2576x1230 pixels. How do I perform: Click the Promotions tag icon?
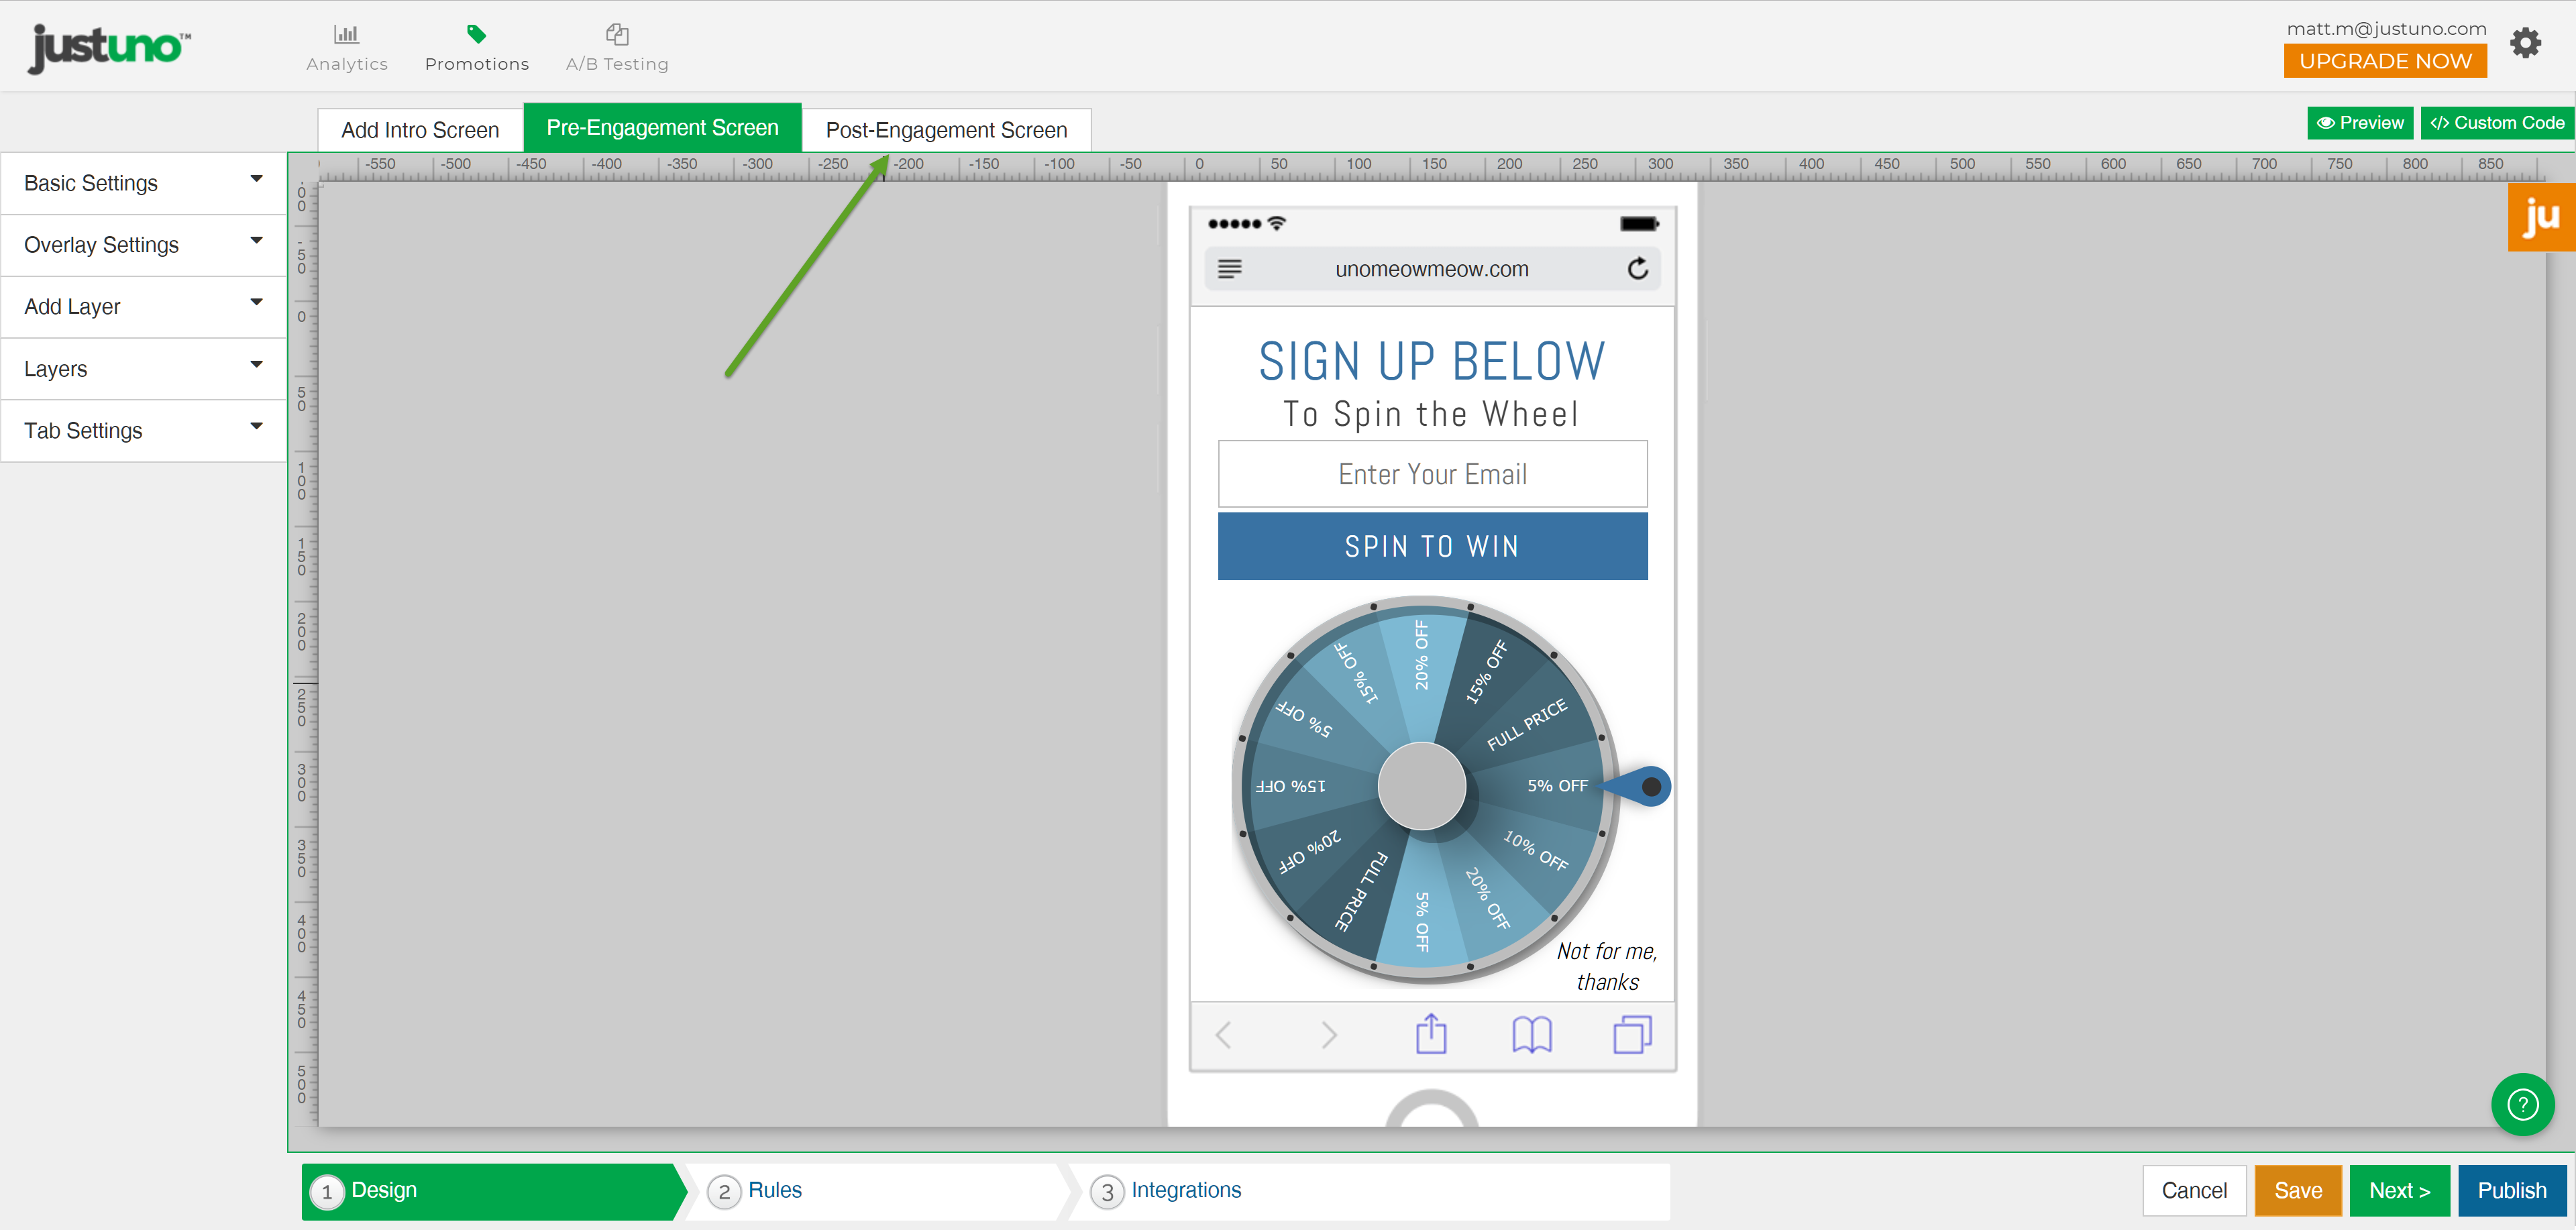(x=476, y=35)
